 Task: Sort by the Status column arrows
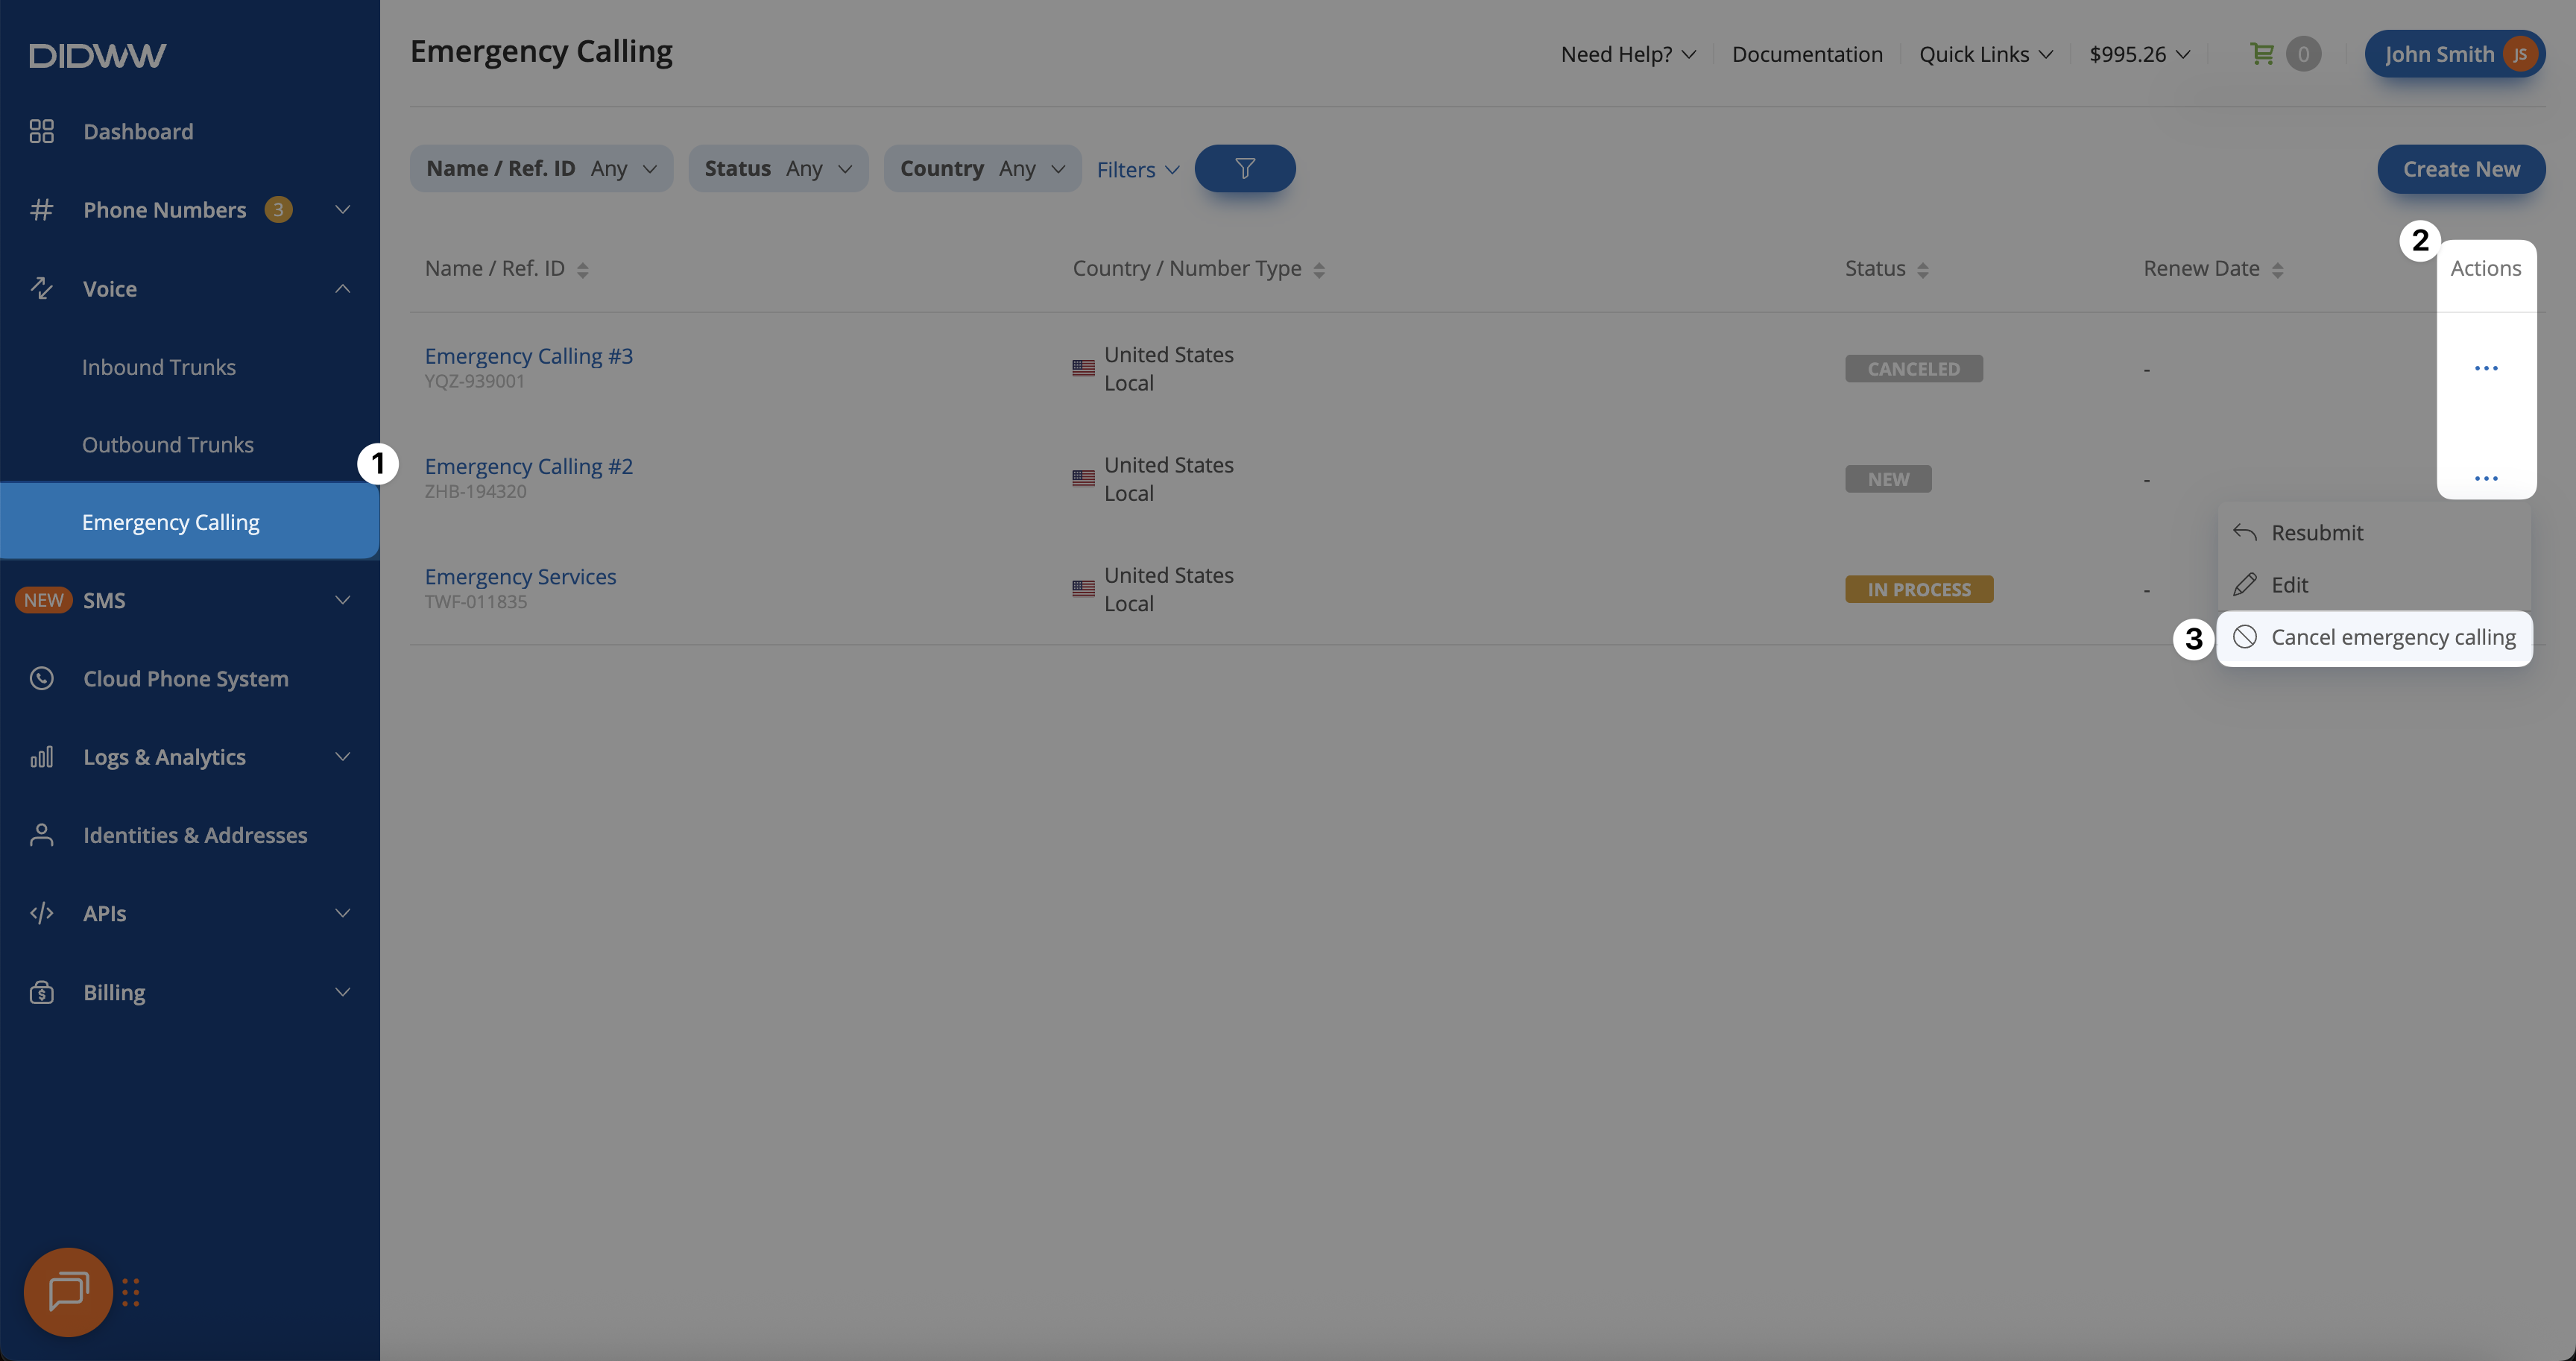pyautogui.click(x=1922, y=269)
